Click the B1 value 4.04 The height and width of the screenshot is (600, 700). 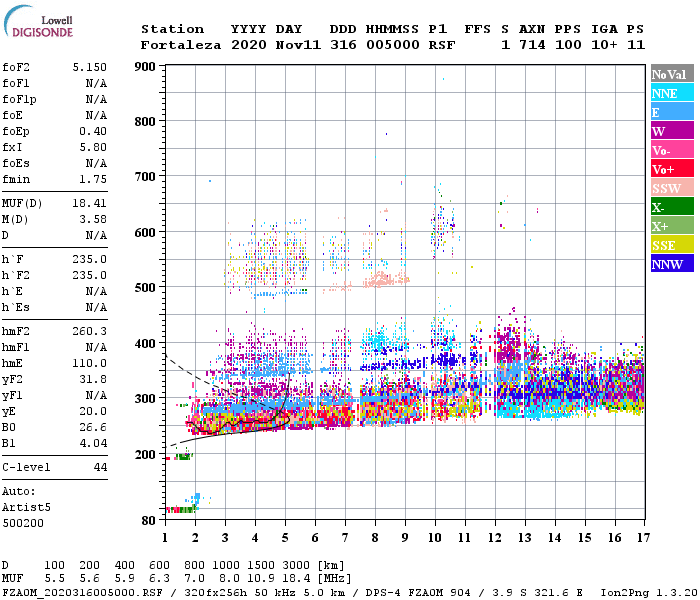point(93,443)
